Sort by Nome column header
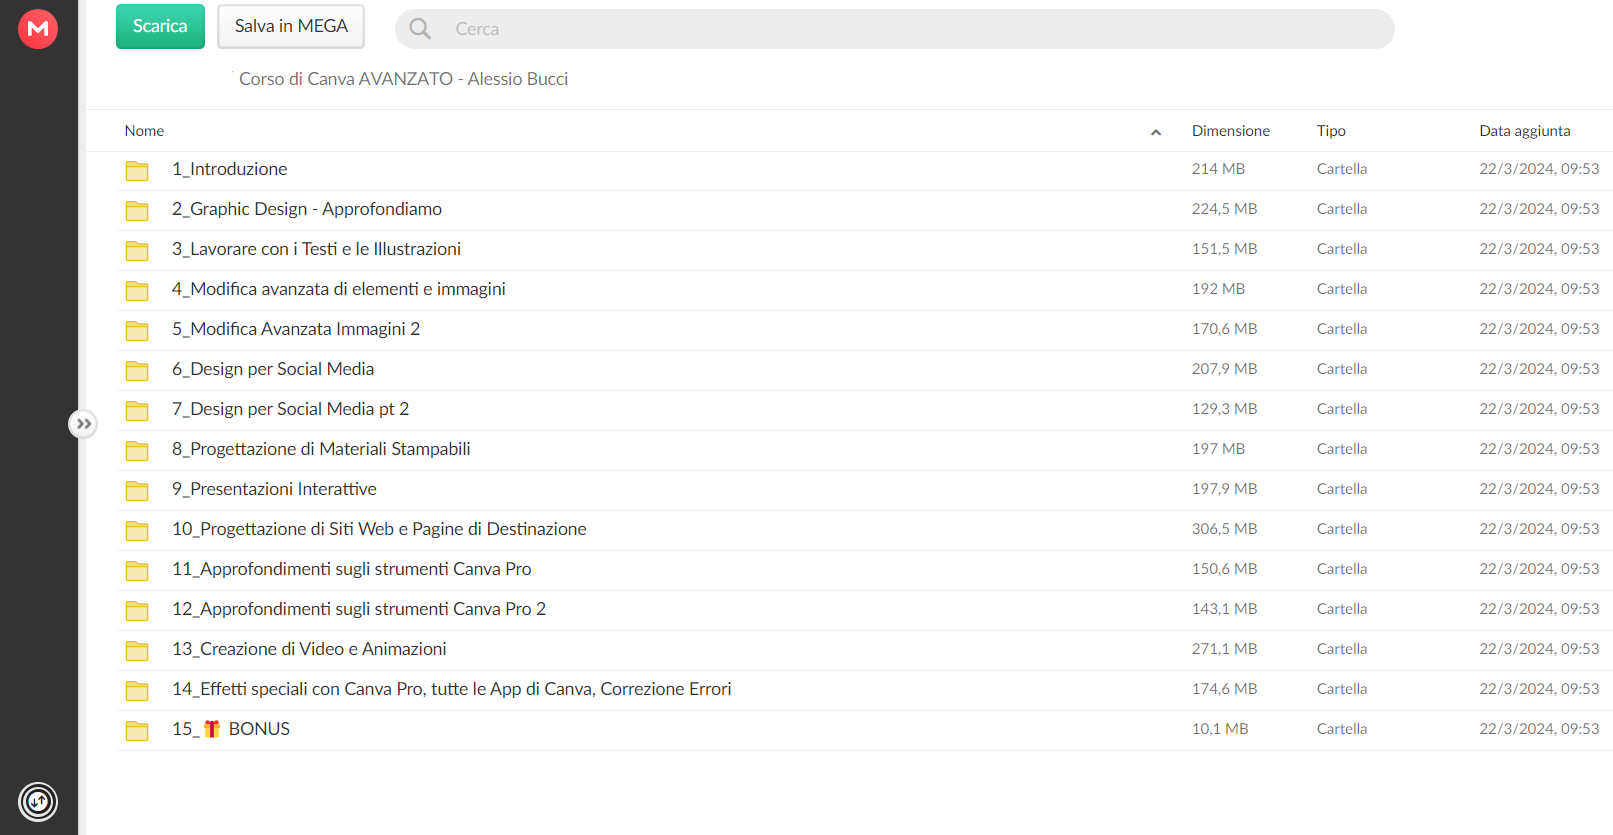This screenshot has width=1613, height=835. 144,131
